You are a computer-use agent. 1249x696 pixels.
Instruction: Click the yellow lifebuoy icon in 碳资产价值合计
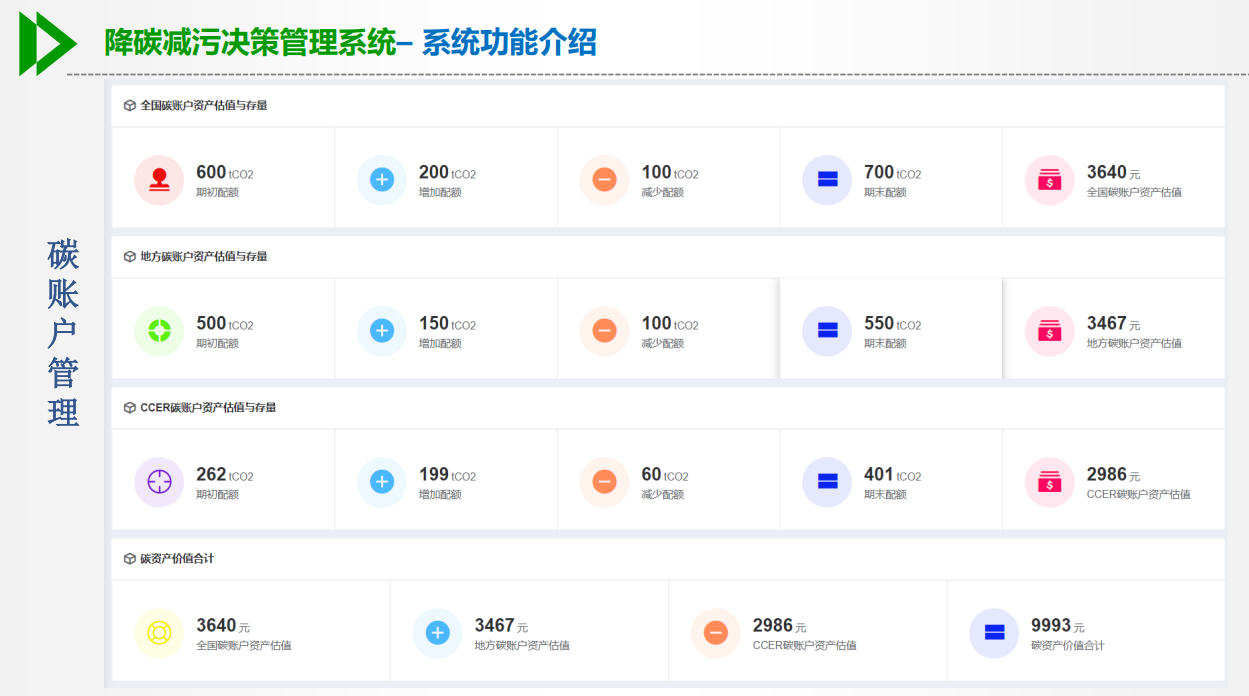click(x=159, y=633)
